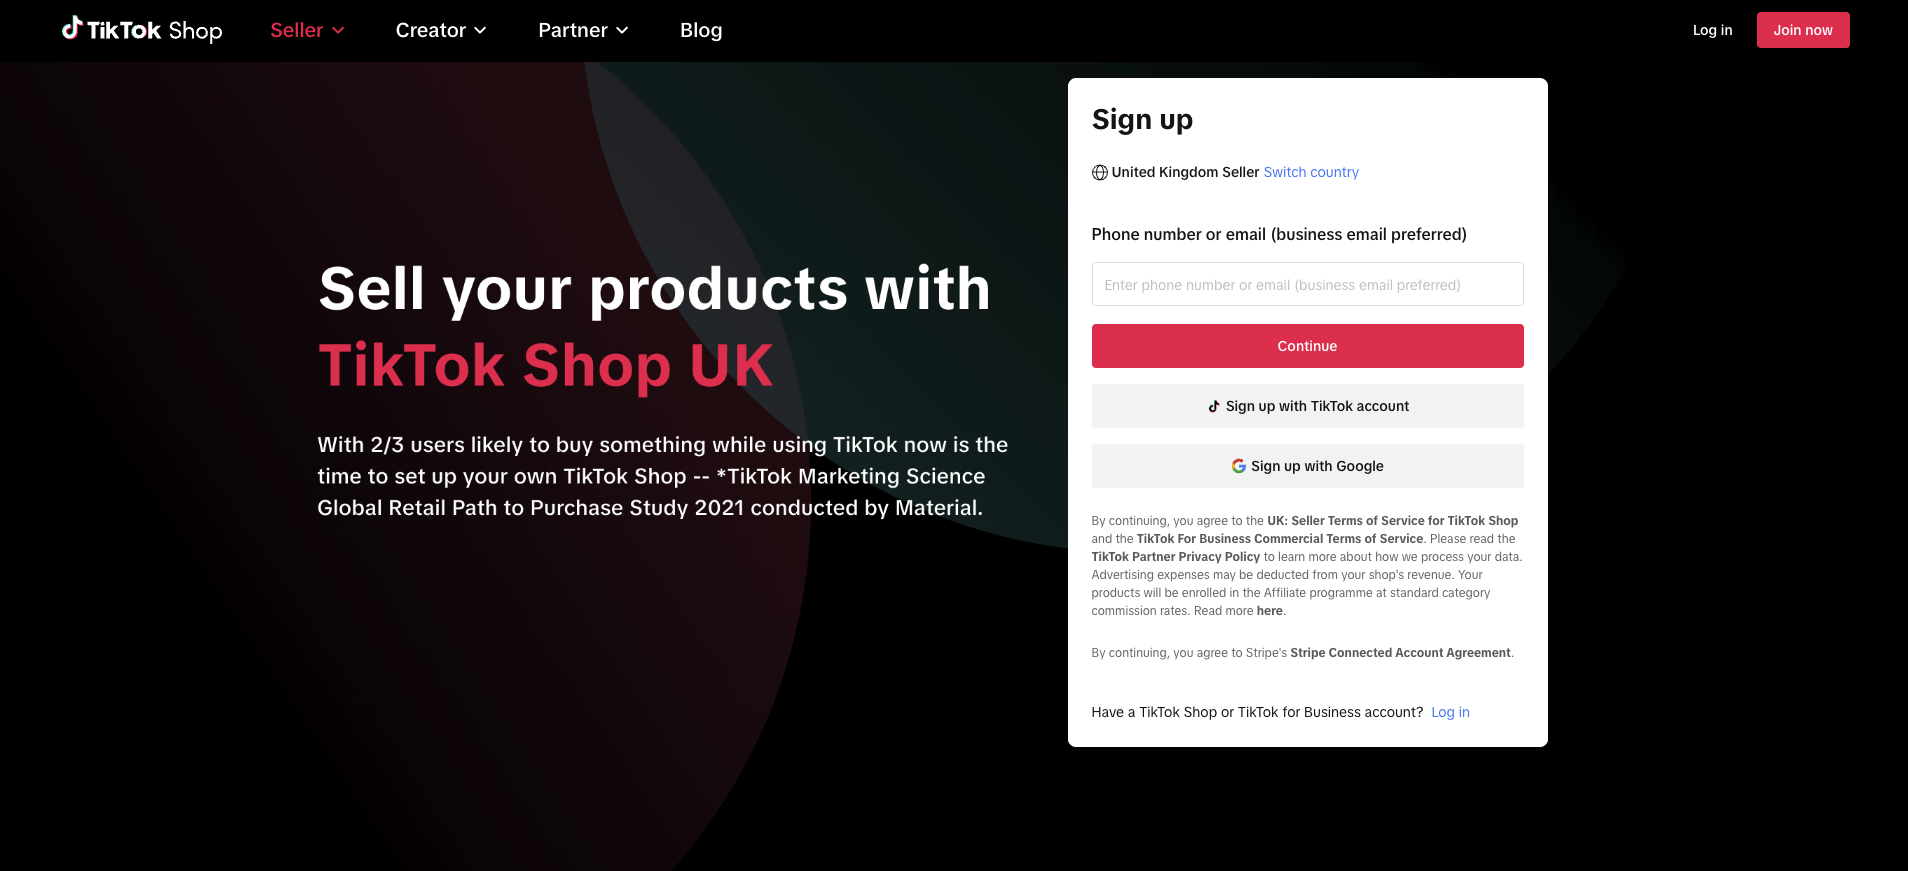Open TikTok For Business Commercial Terms link
1908x871 pixels.
point(1279,539)
